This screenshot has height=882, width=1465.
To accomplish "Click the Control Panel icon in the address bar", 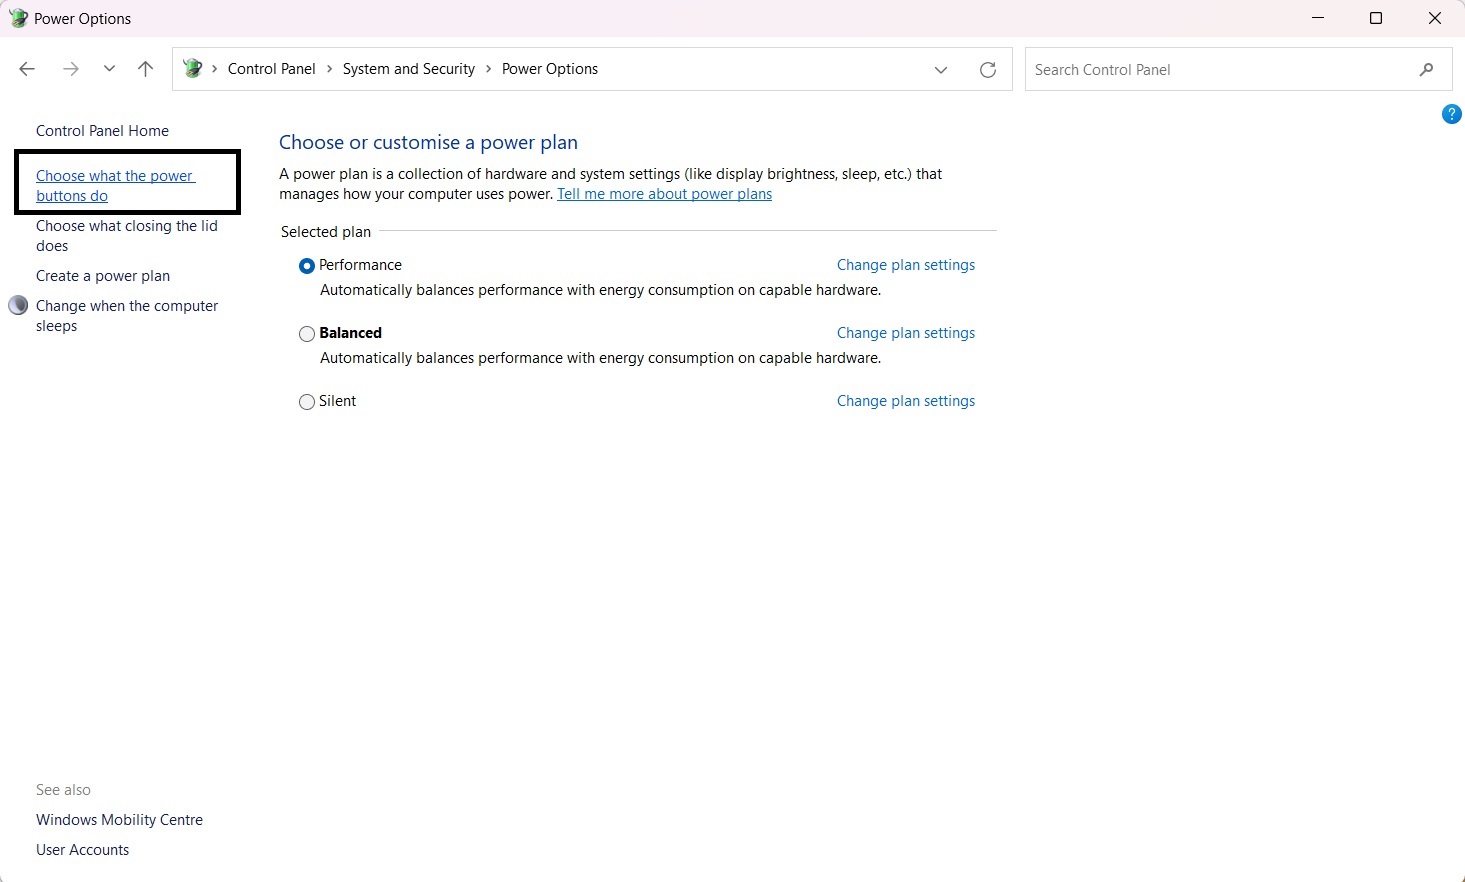I will pos(193,69).
